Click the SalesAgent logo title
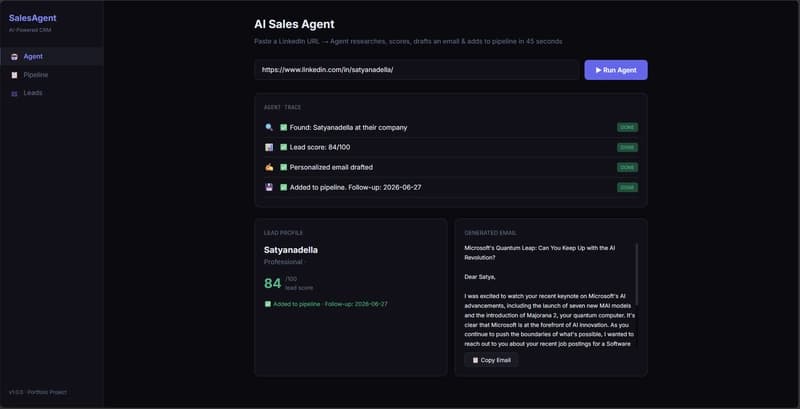Image resolution: width=800 pixels, height=409 pixels. pyautogui.click(x=33, y=18)
